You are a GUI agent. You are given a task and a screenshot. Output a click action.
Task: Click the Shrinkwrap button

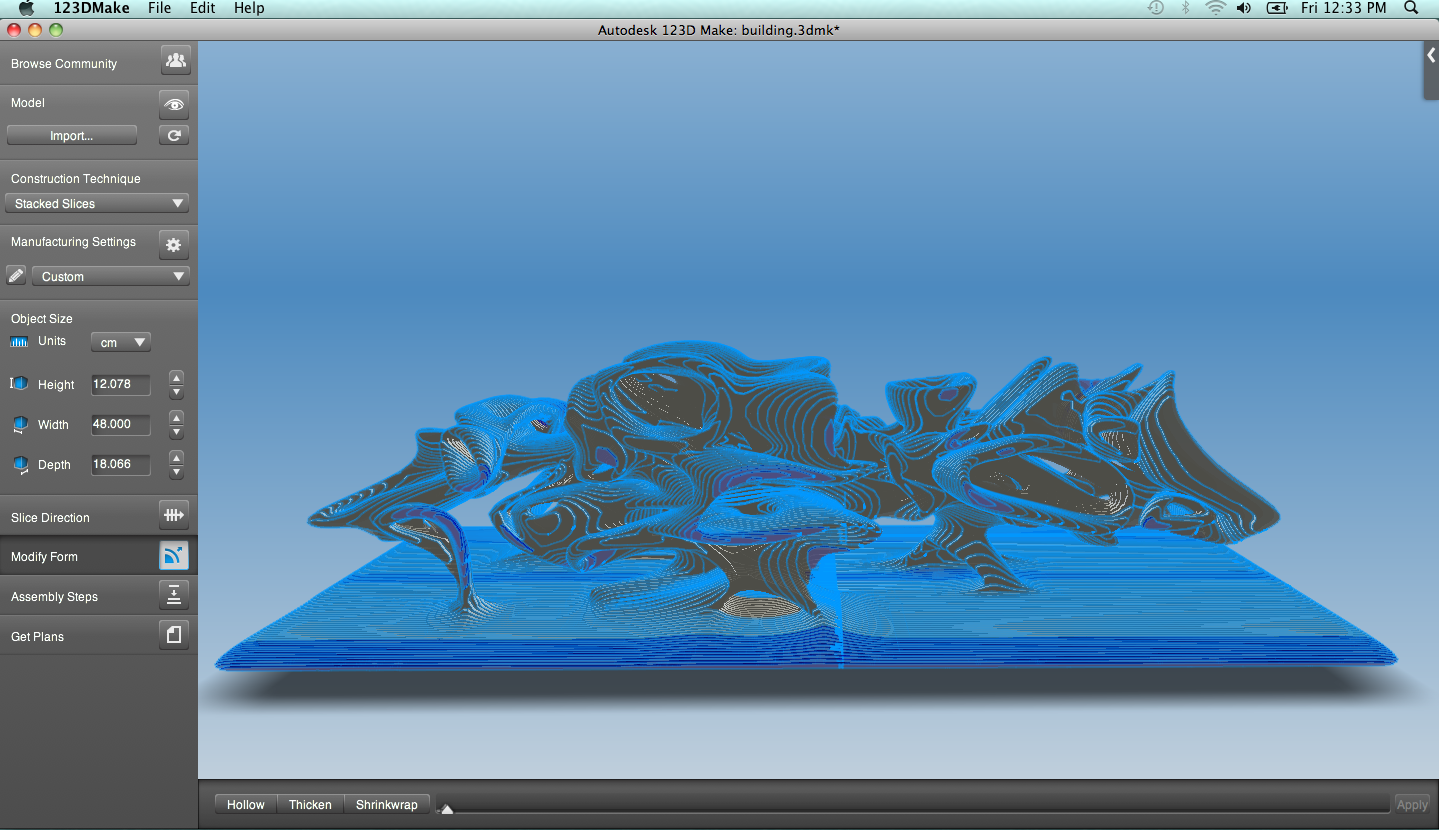pyautogui.click(x=387, y=805)
